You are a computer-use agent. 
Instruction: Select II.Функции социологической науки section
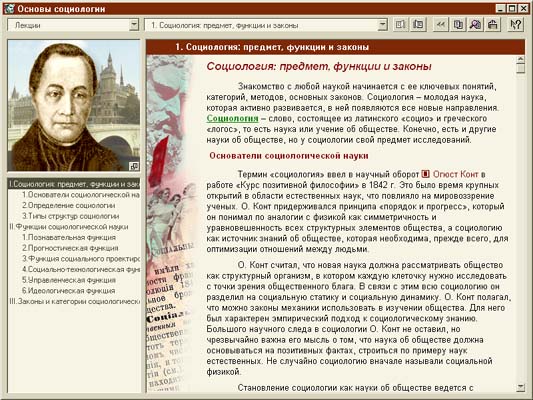69,227
